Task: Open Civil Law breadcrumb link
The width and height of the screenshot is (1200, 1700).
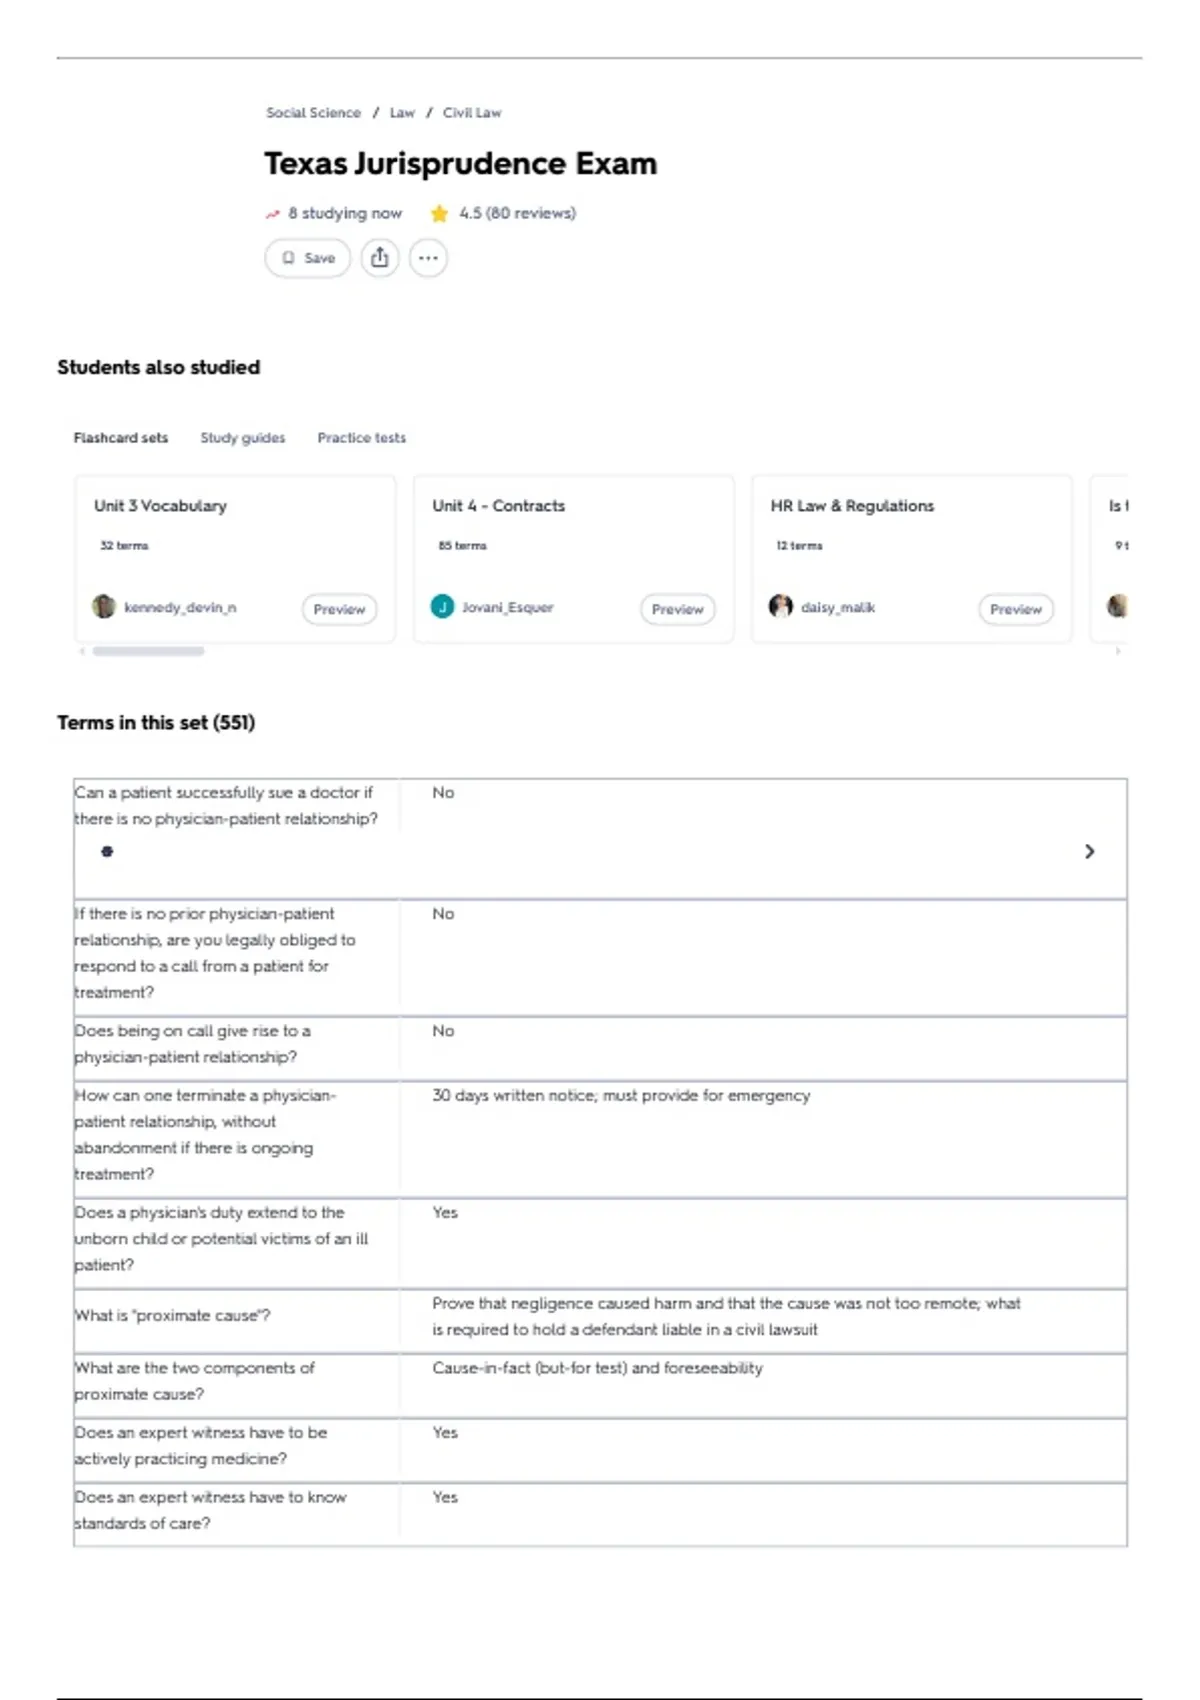Action: click(x=472, y=113)
